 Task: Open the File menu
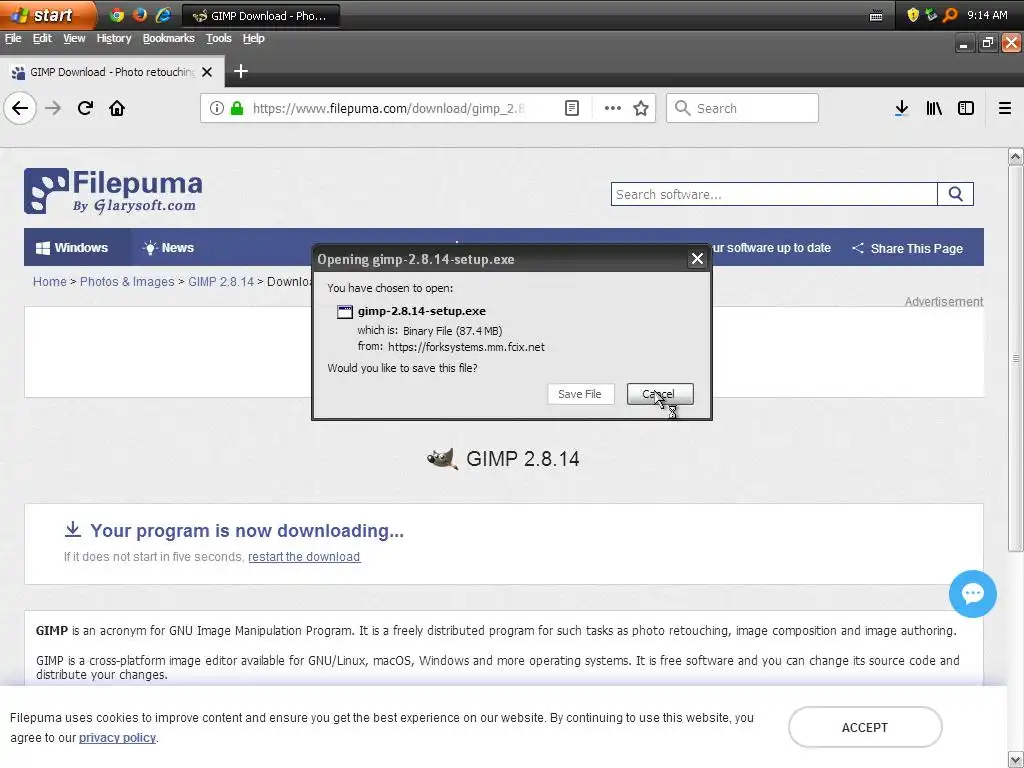coord(13,39)
